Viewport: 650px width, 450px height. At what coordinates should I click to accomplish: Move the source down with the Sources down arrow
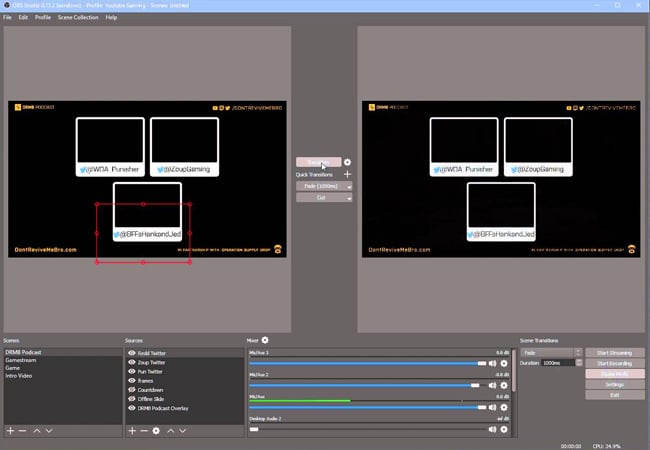pyautogui.click(x=182, y=431)
